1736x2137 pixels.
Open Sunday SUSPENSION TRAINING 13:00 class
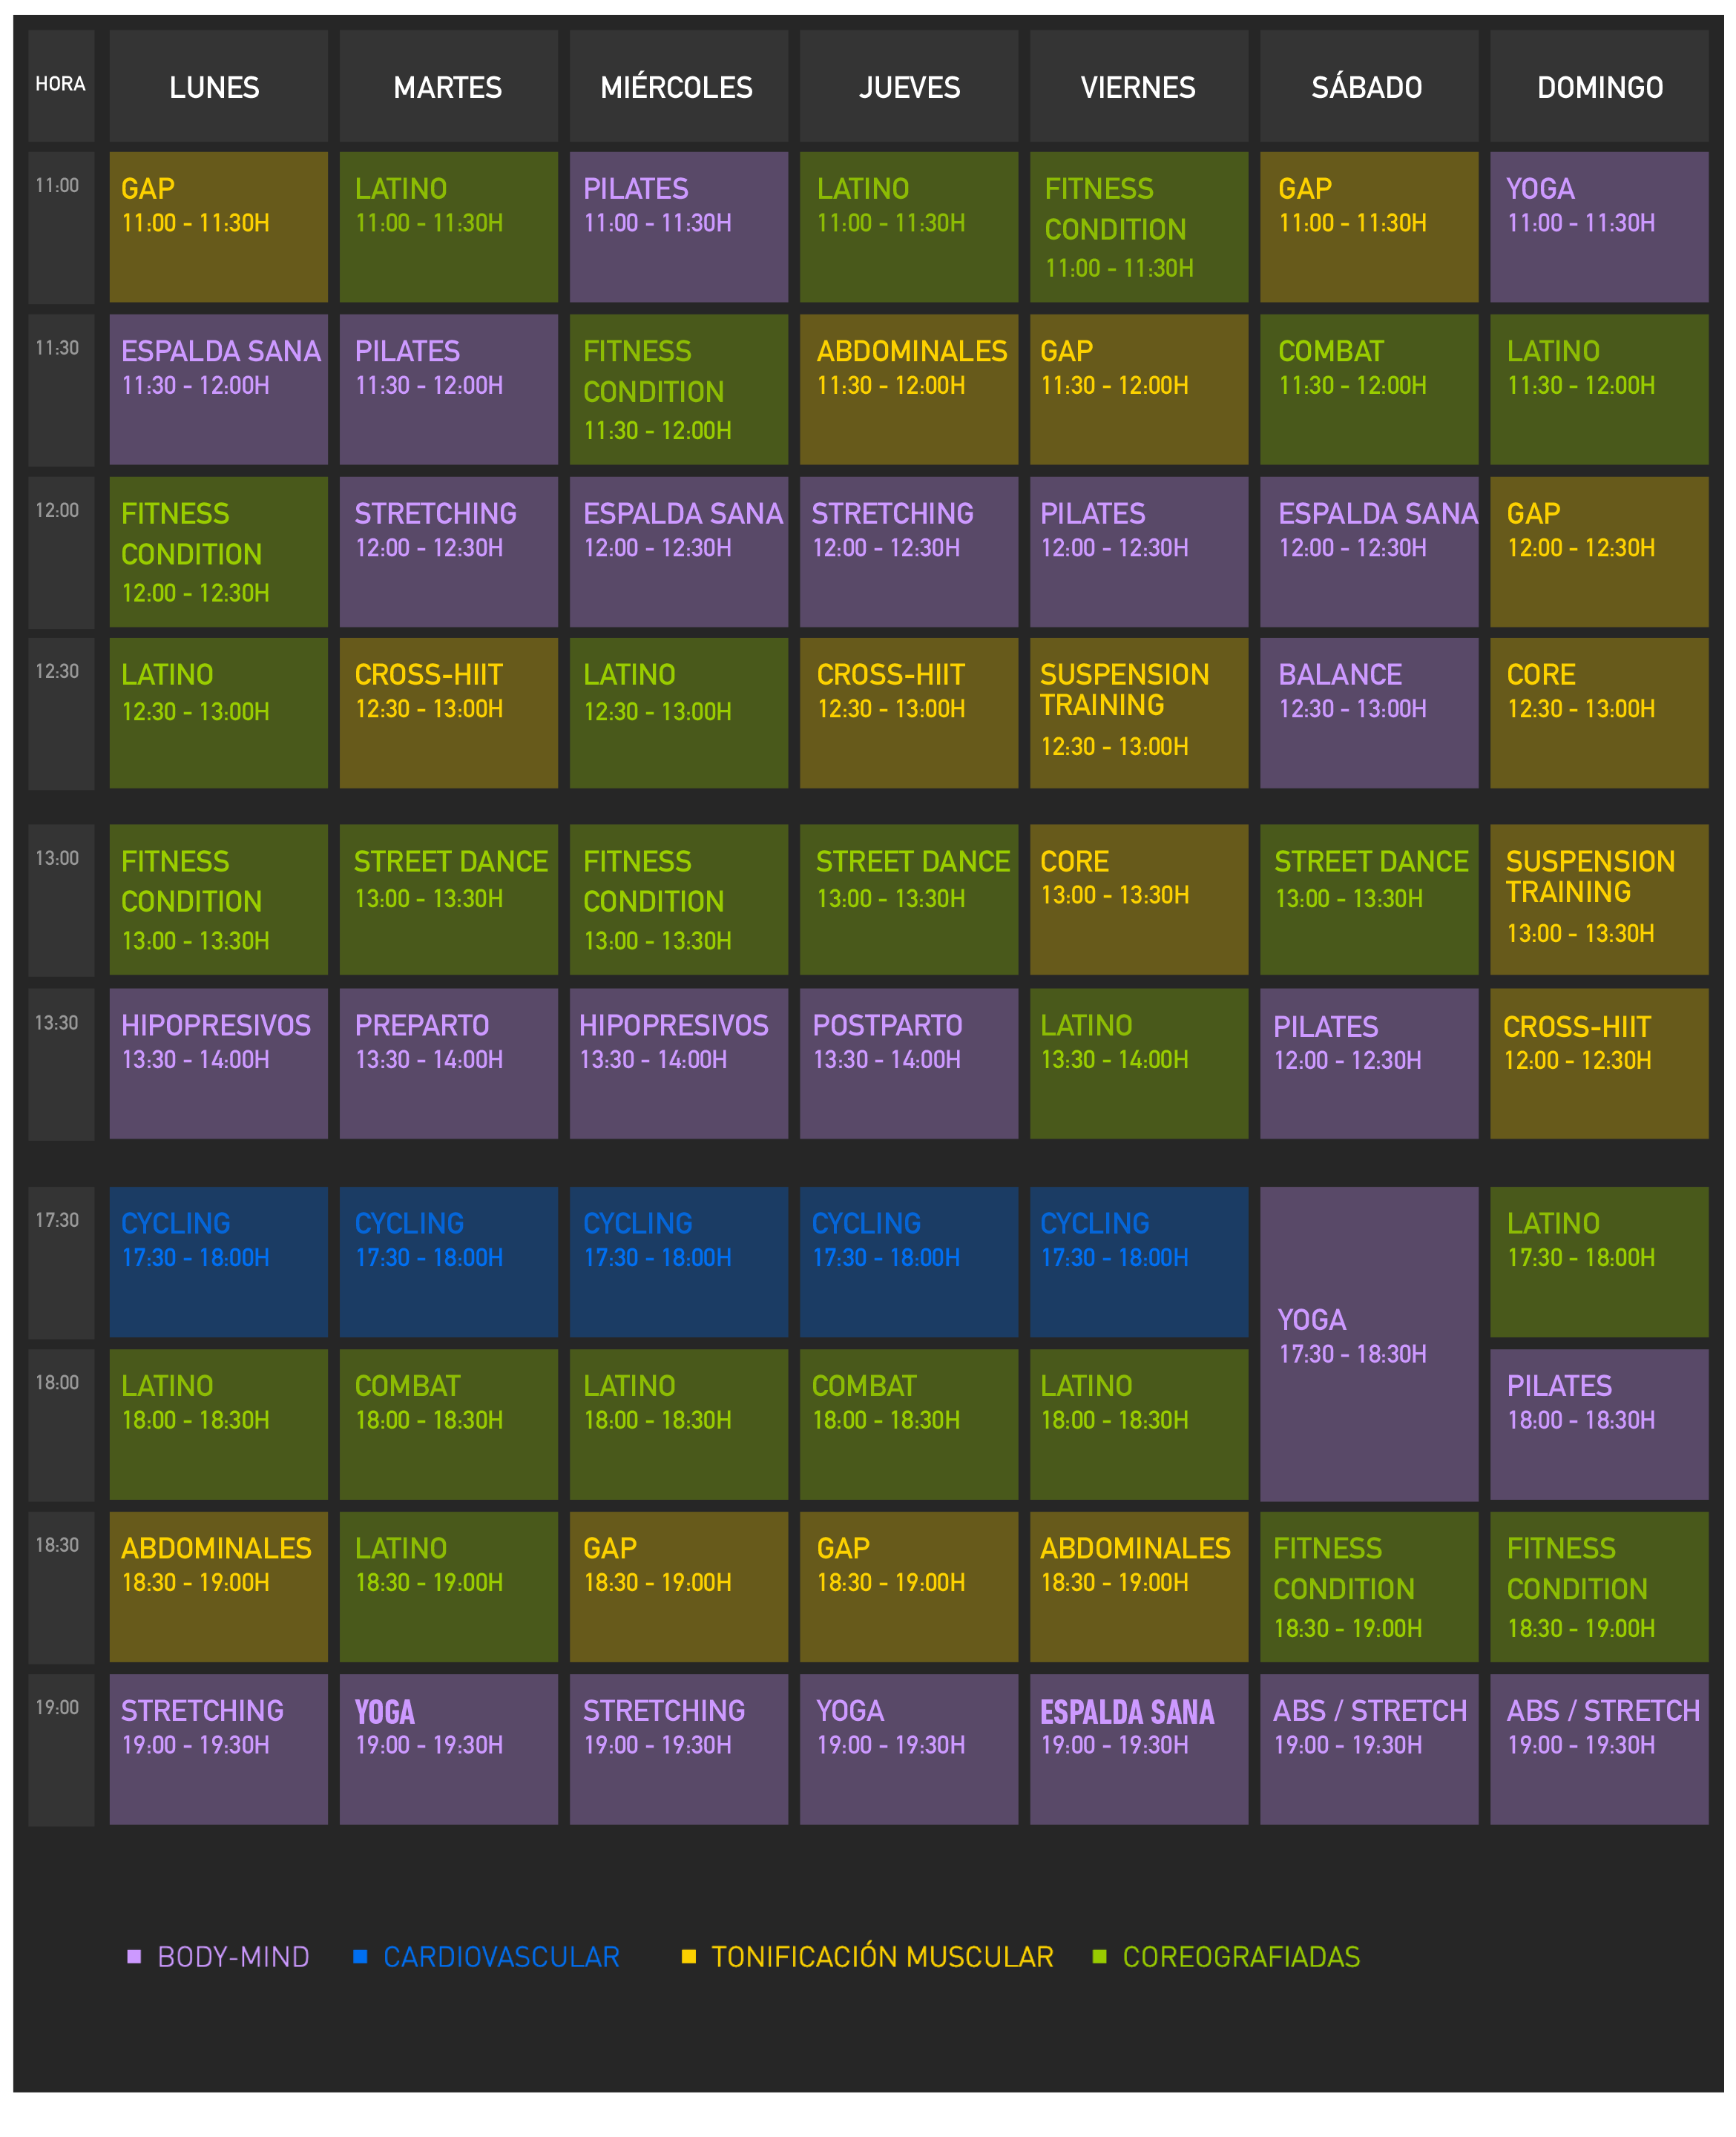click(x=1599, y=900)
